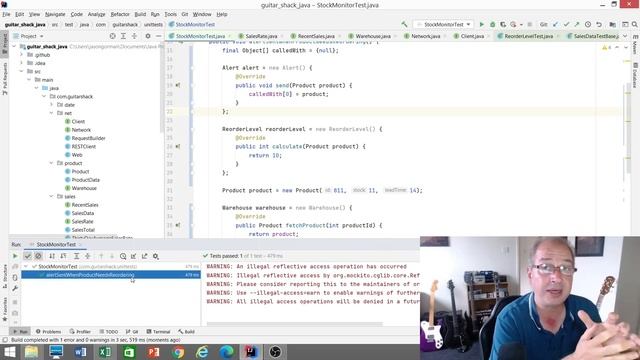Collapse the guitar_shack_java root node
The image size is (640, 360).
pos(15,47)
